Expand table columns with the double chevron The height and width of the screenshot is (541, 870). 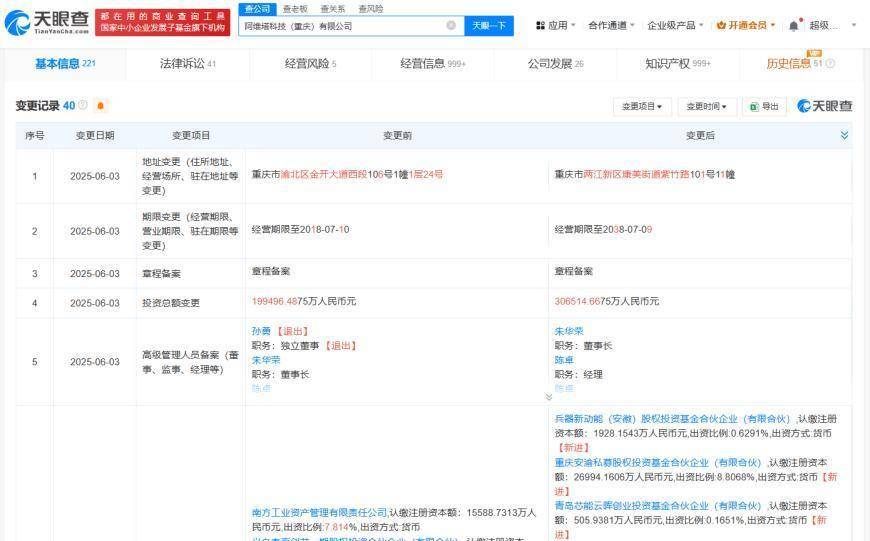(844, 135)
